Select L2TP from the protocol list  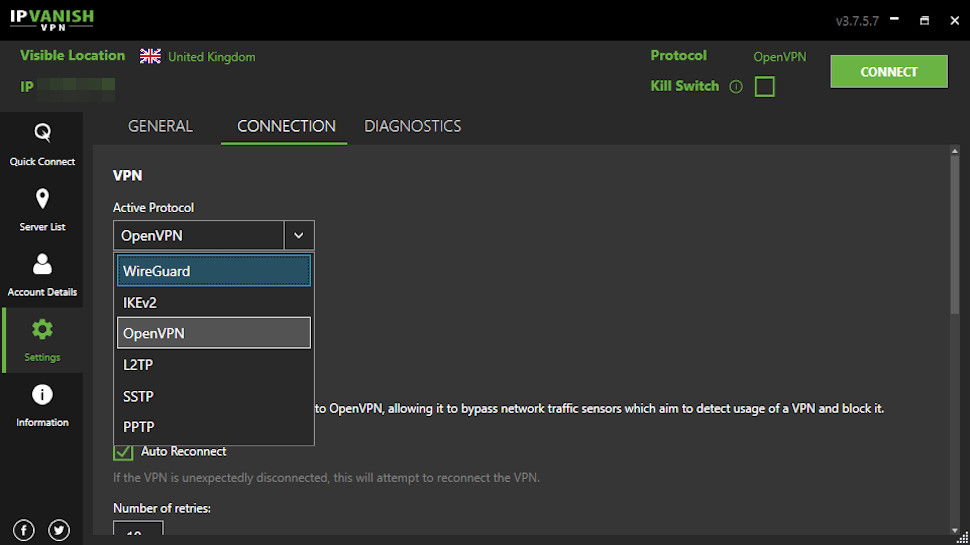pyautogui.click(x=214, y=364)
